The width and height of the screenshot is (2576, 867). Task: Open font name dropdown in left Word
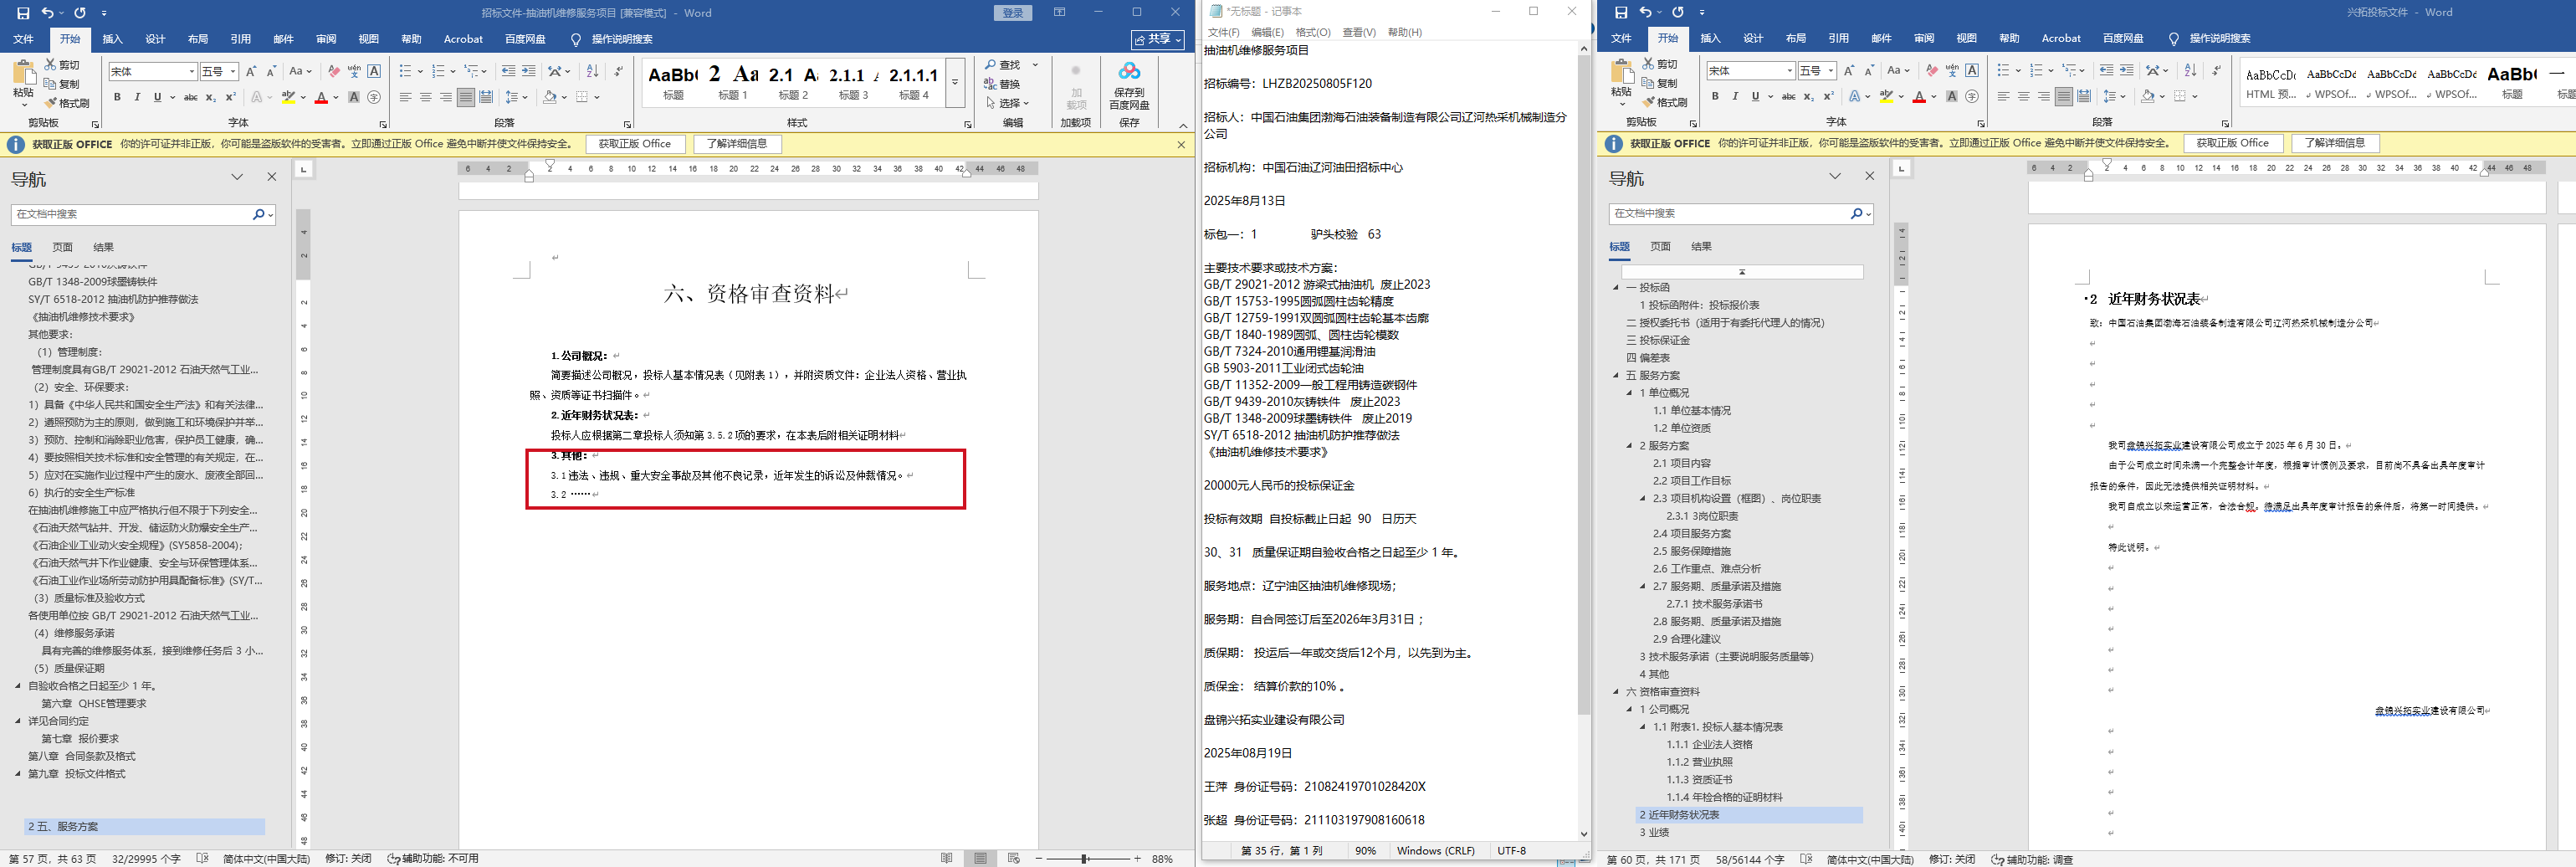coord(191,72)
